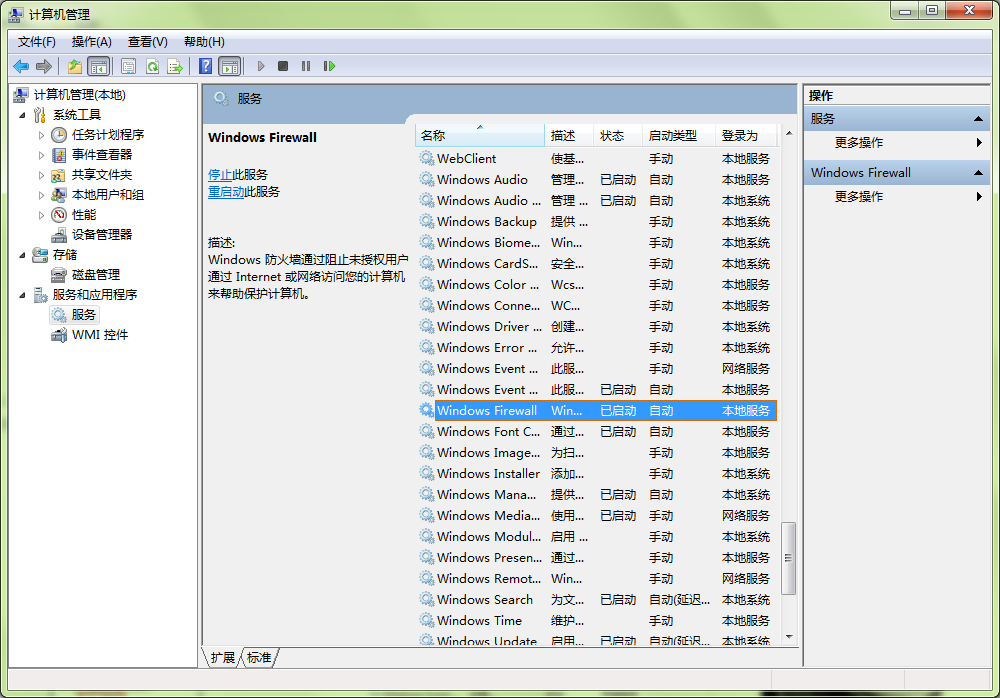The width and height of the screenshot is (1000, 698).
Task: Open the 帮助(H) menu
Action: (204, 42)
